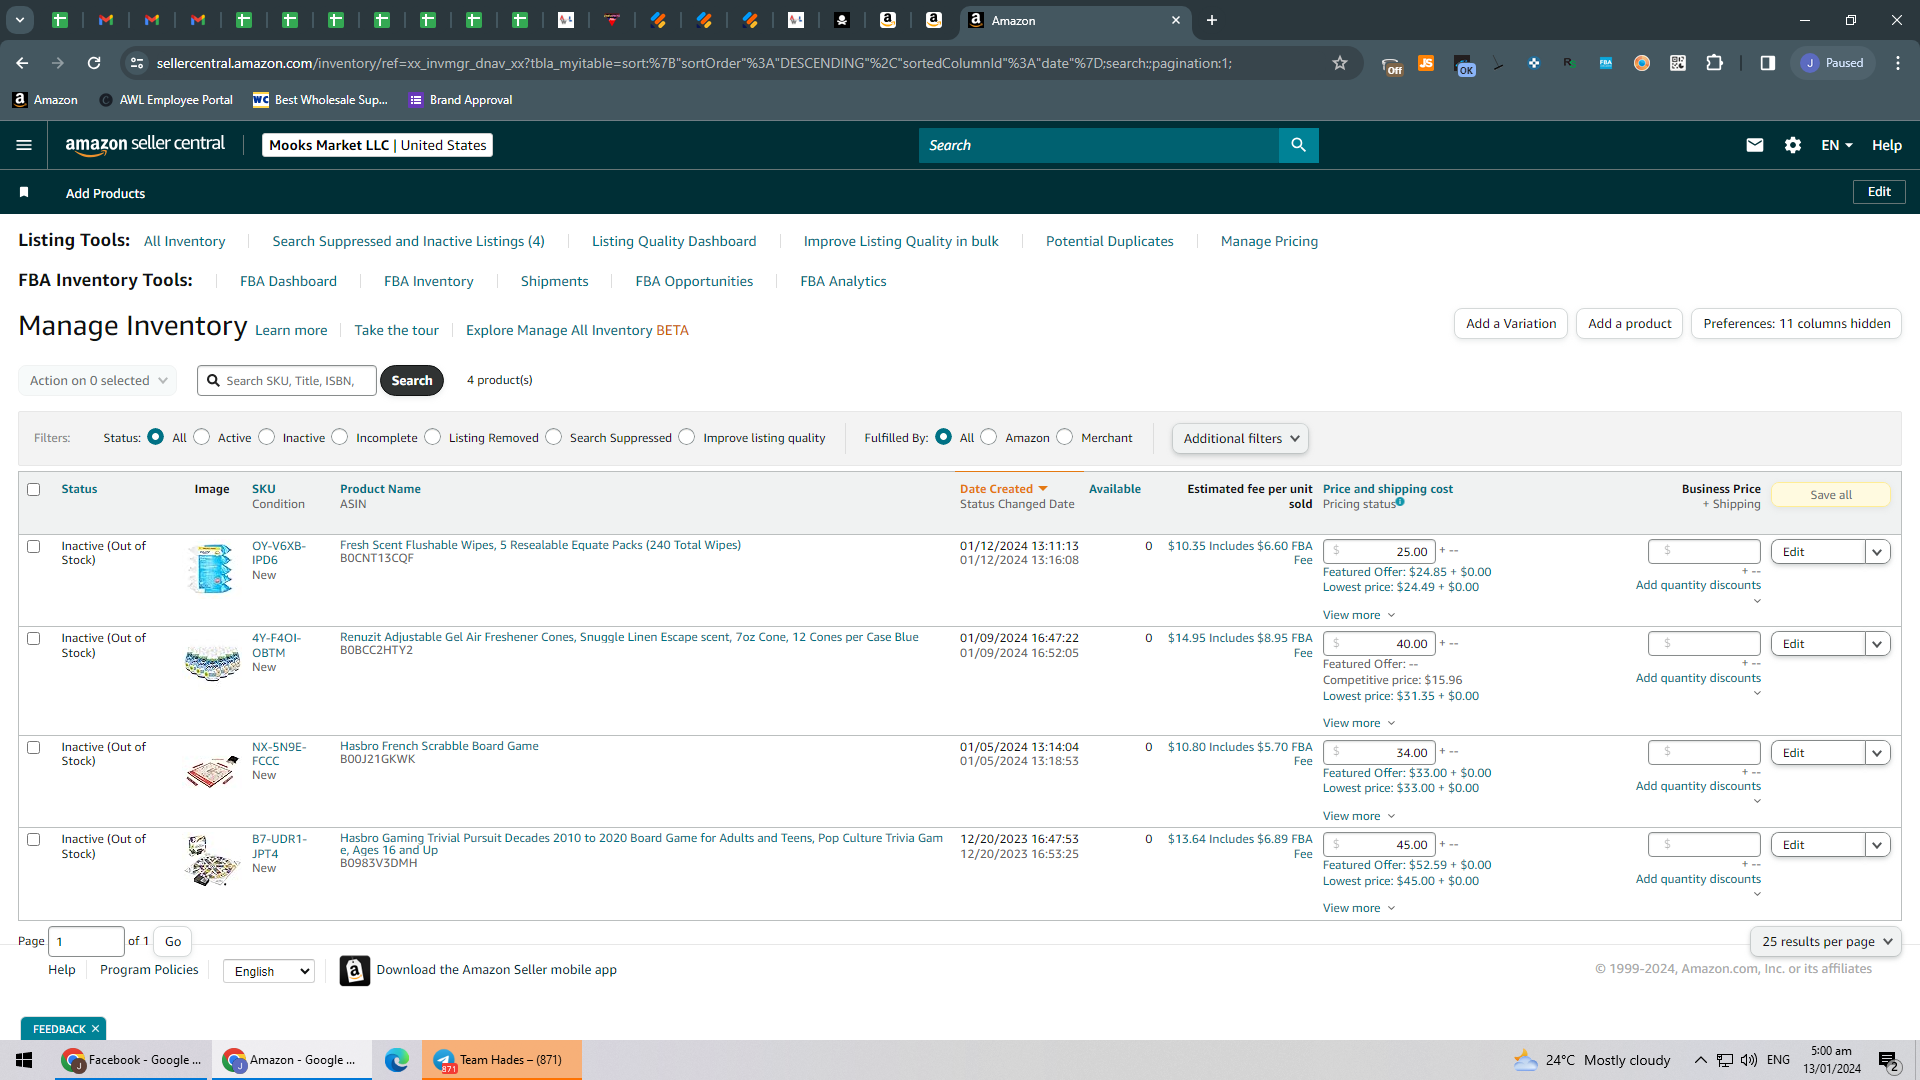
Task: Open a new browser tab
Action: (1212, 20)
